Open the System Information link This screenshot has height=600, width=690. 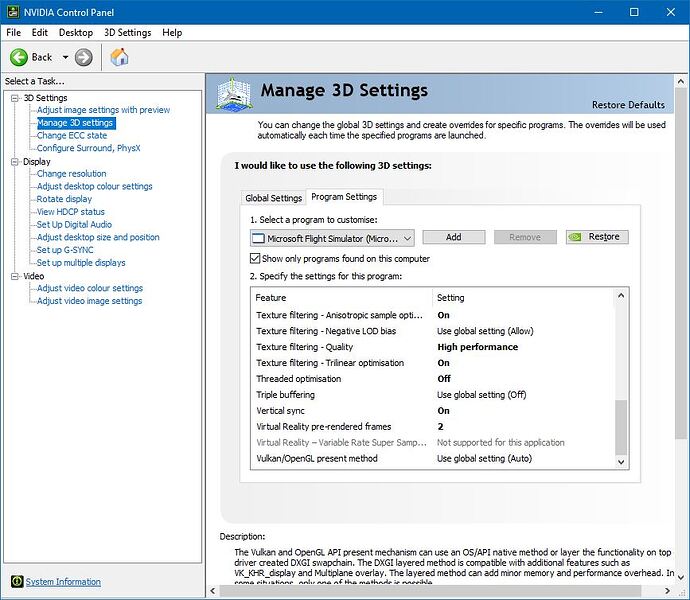coord(63,582)
